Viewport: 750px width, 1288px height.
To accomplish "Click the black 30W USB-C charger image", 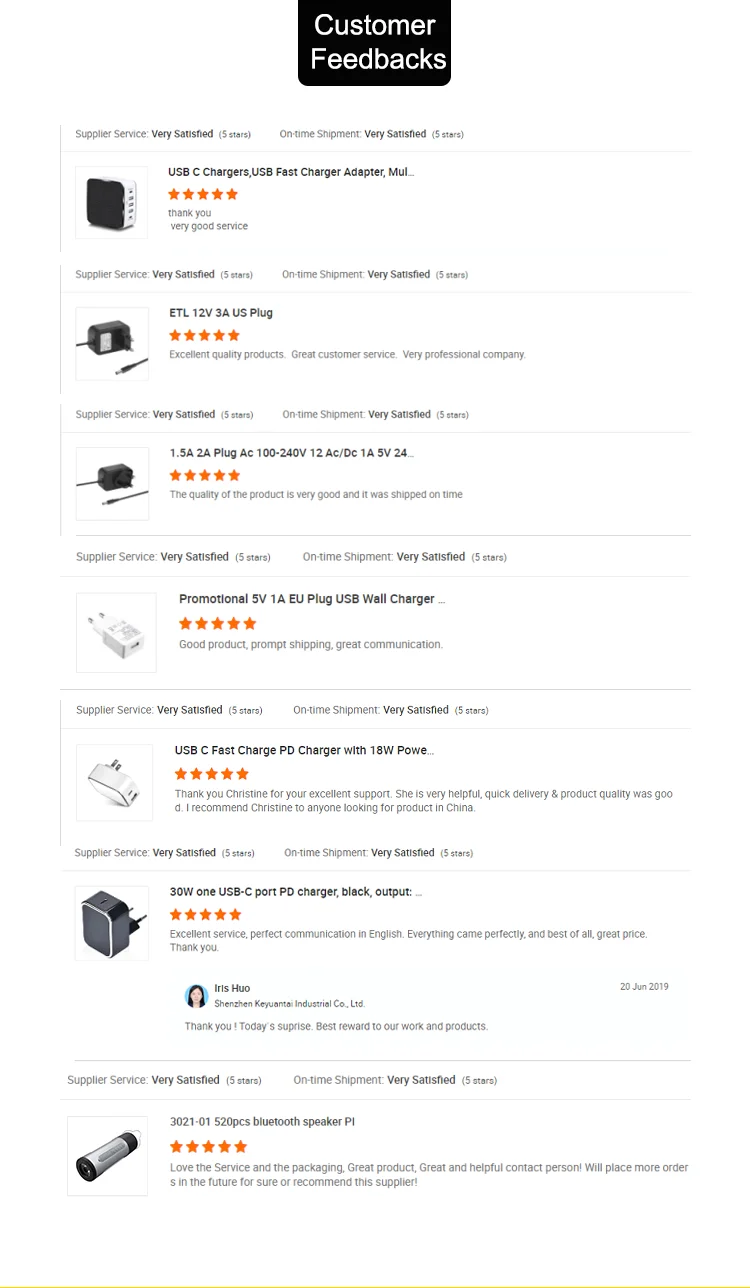I will 111,923.
